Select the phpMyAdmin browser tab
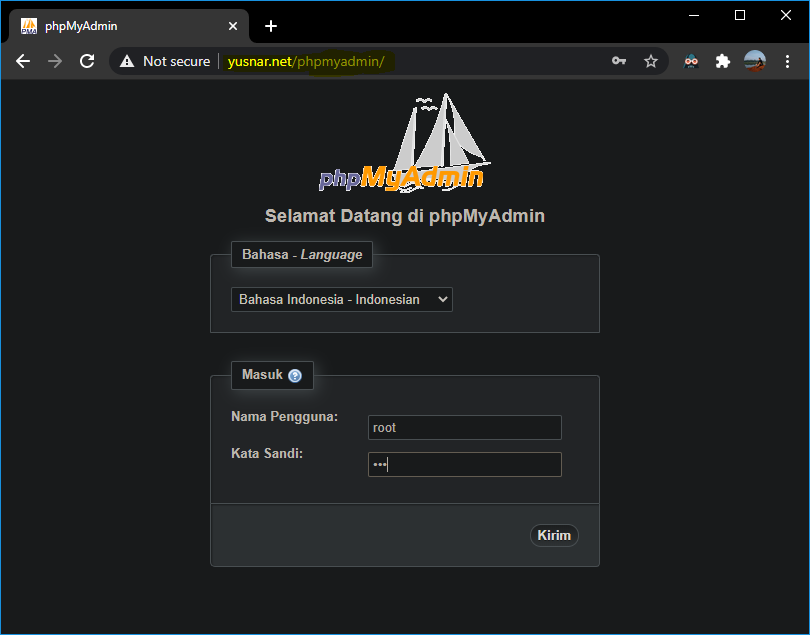 pos(129,26)
